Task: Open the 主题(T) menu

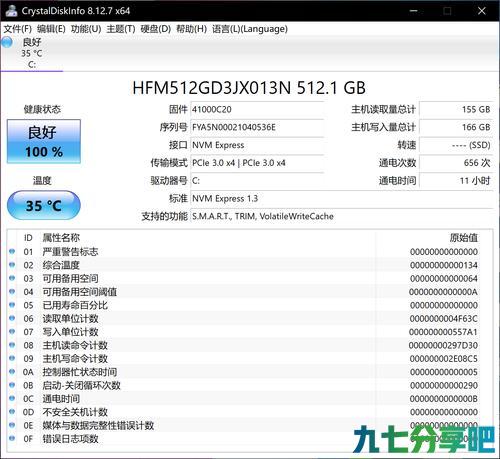Action: [121, 29]
